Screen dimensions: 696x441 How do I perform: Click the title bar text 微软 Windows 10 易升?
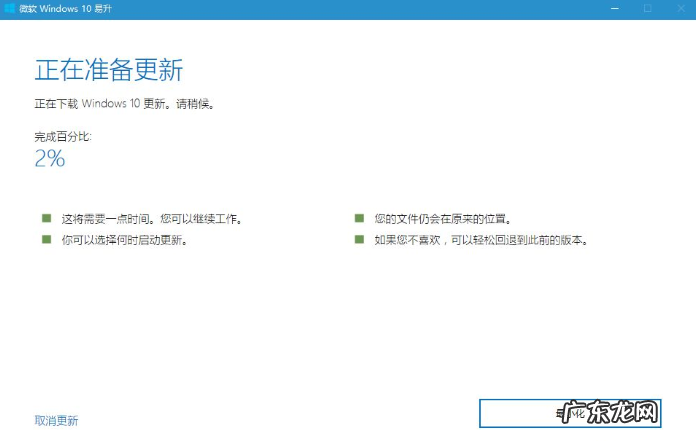pos(66,8)
